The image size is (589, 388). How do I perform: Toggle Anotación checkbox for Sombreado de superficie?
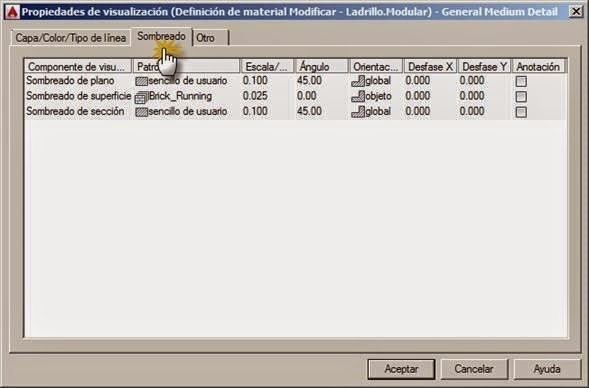[x=521, y=97]
